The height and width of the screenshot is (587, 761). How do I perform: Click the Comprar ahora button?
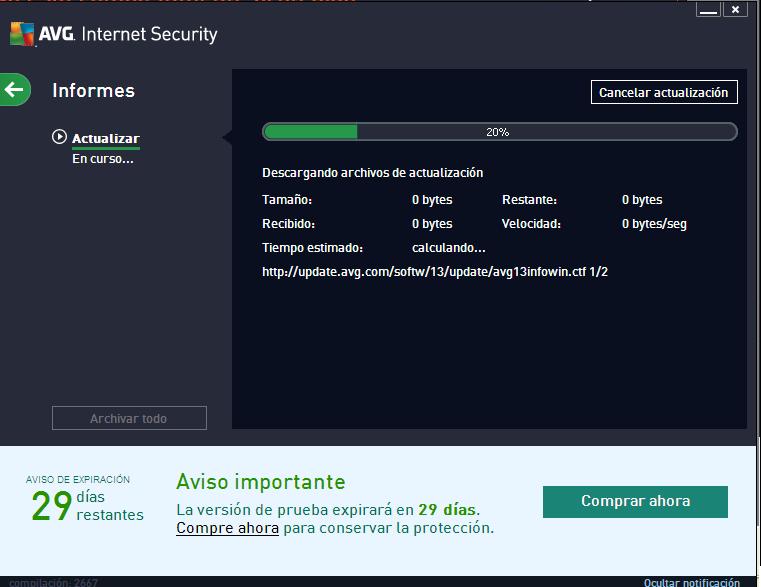click(635, 502)
